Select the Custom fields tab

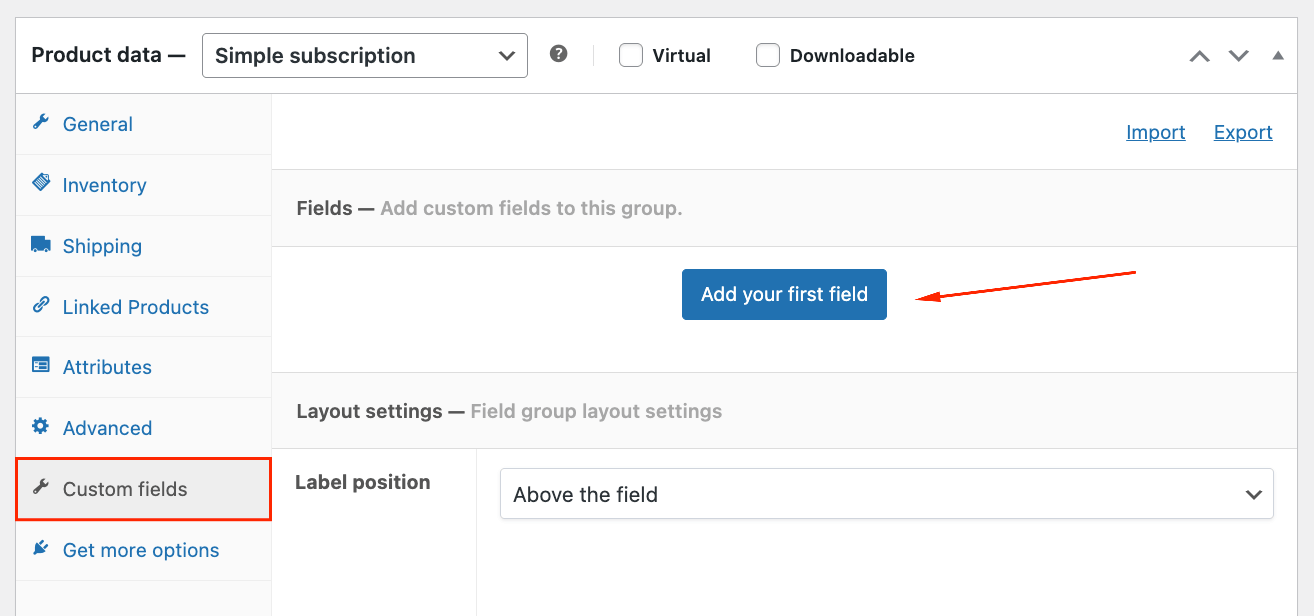tap(144, 489)
